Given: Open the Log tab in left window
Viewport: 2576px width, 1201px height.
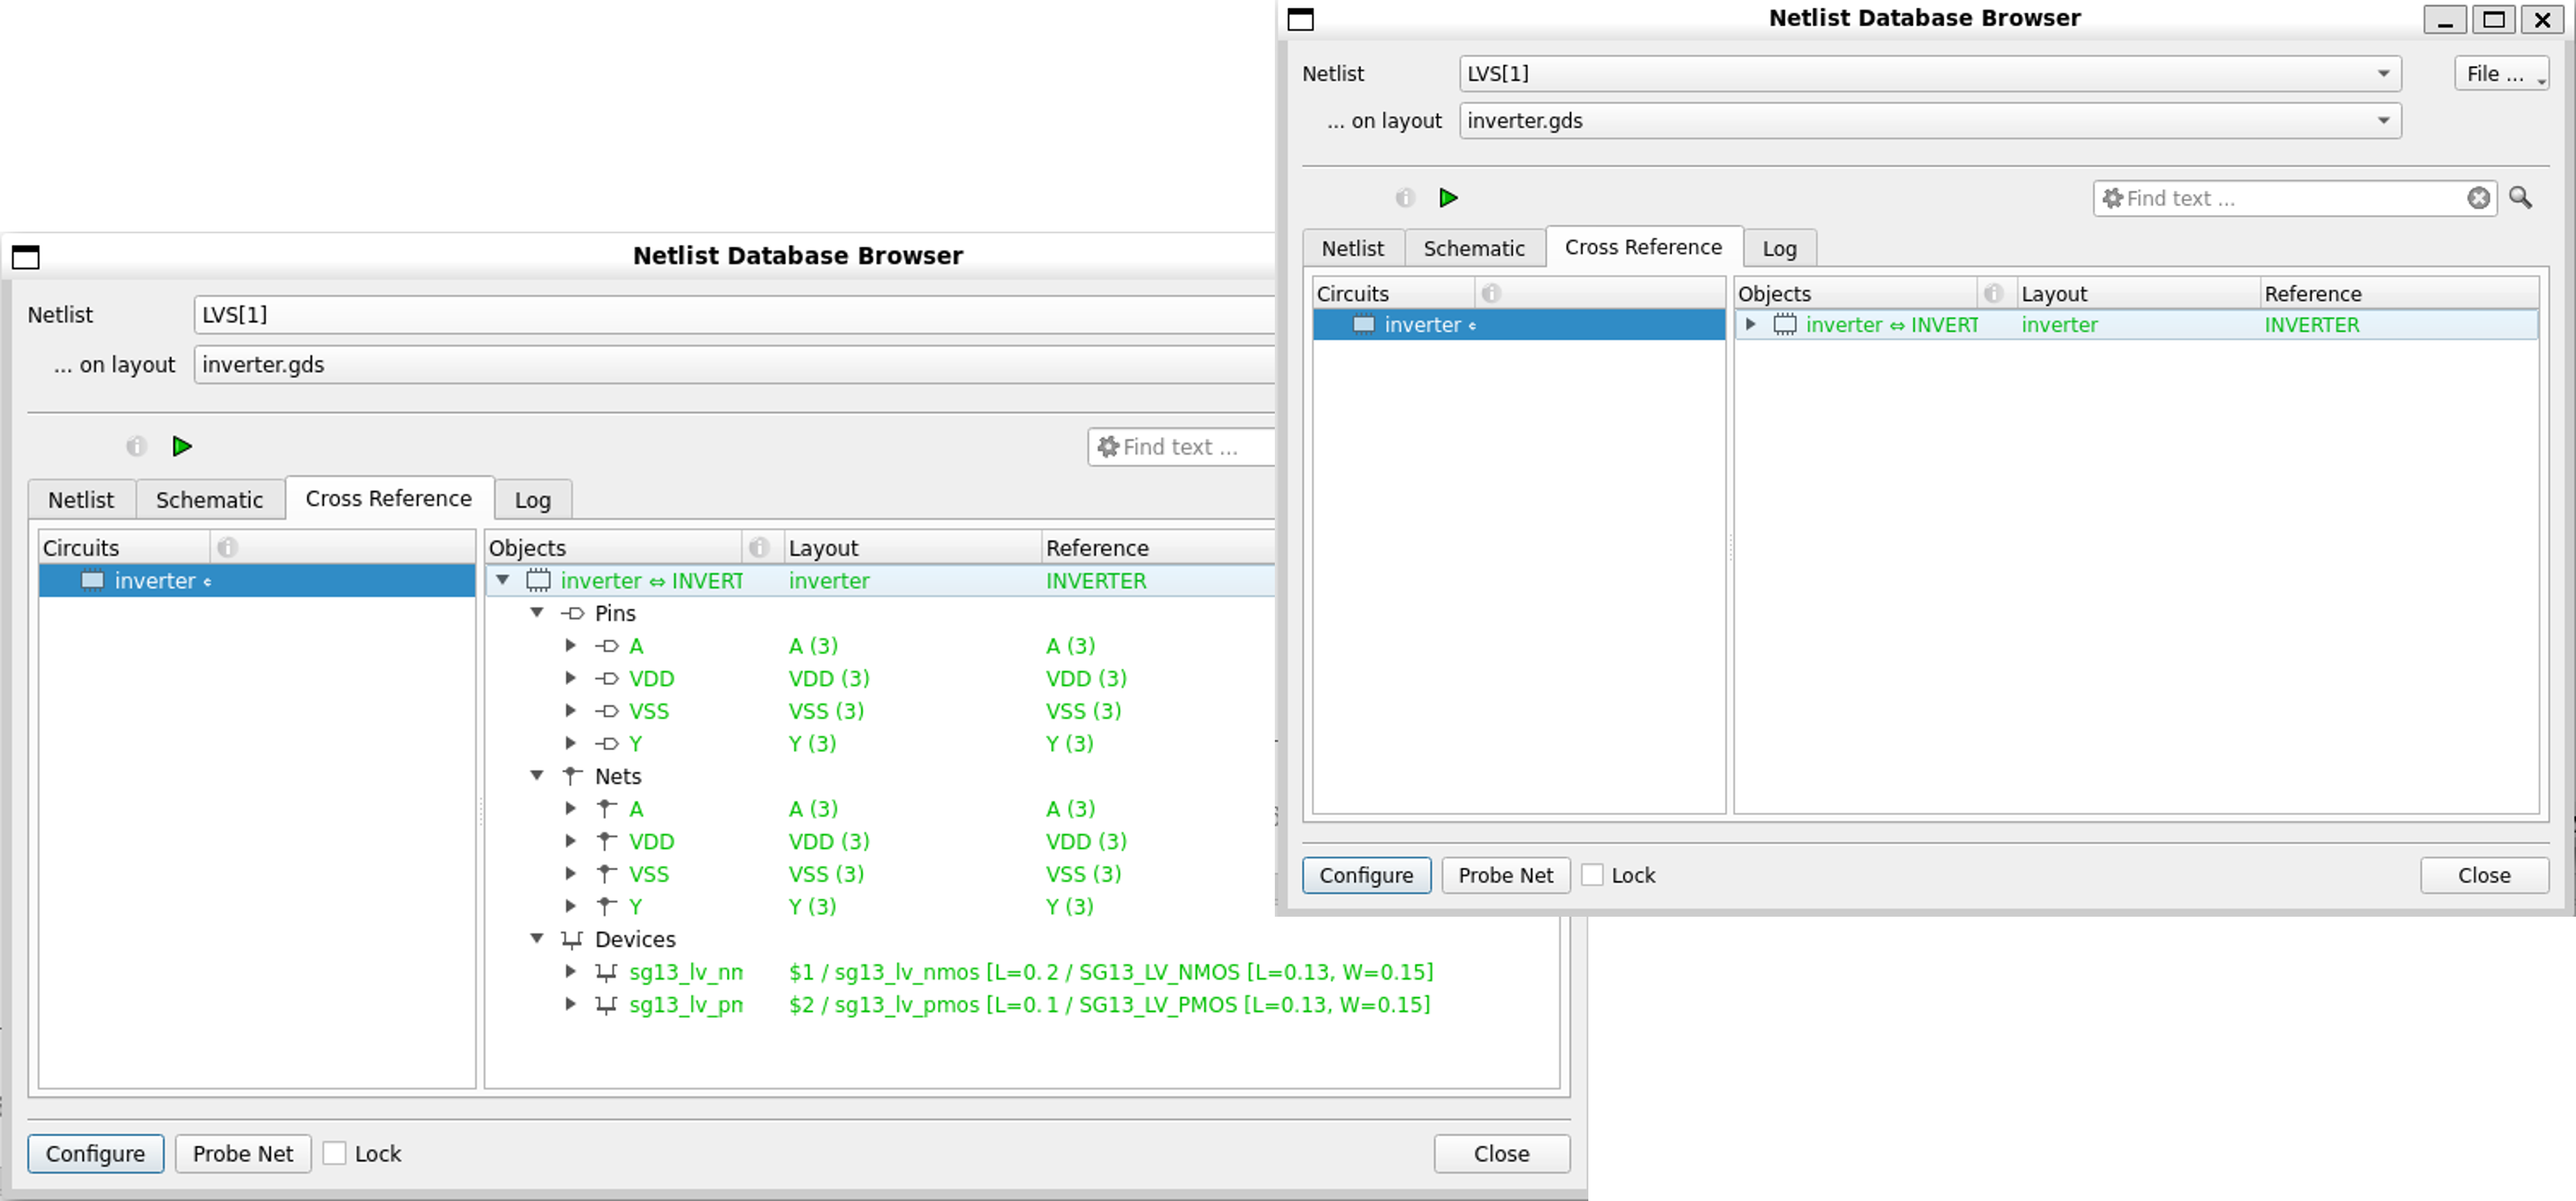Looking at the screenshot, I should (532, 500).
